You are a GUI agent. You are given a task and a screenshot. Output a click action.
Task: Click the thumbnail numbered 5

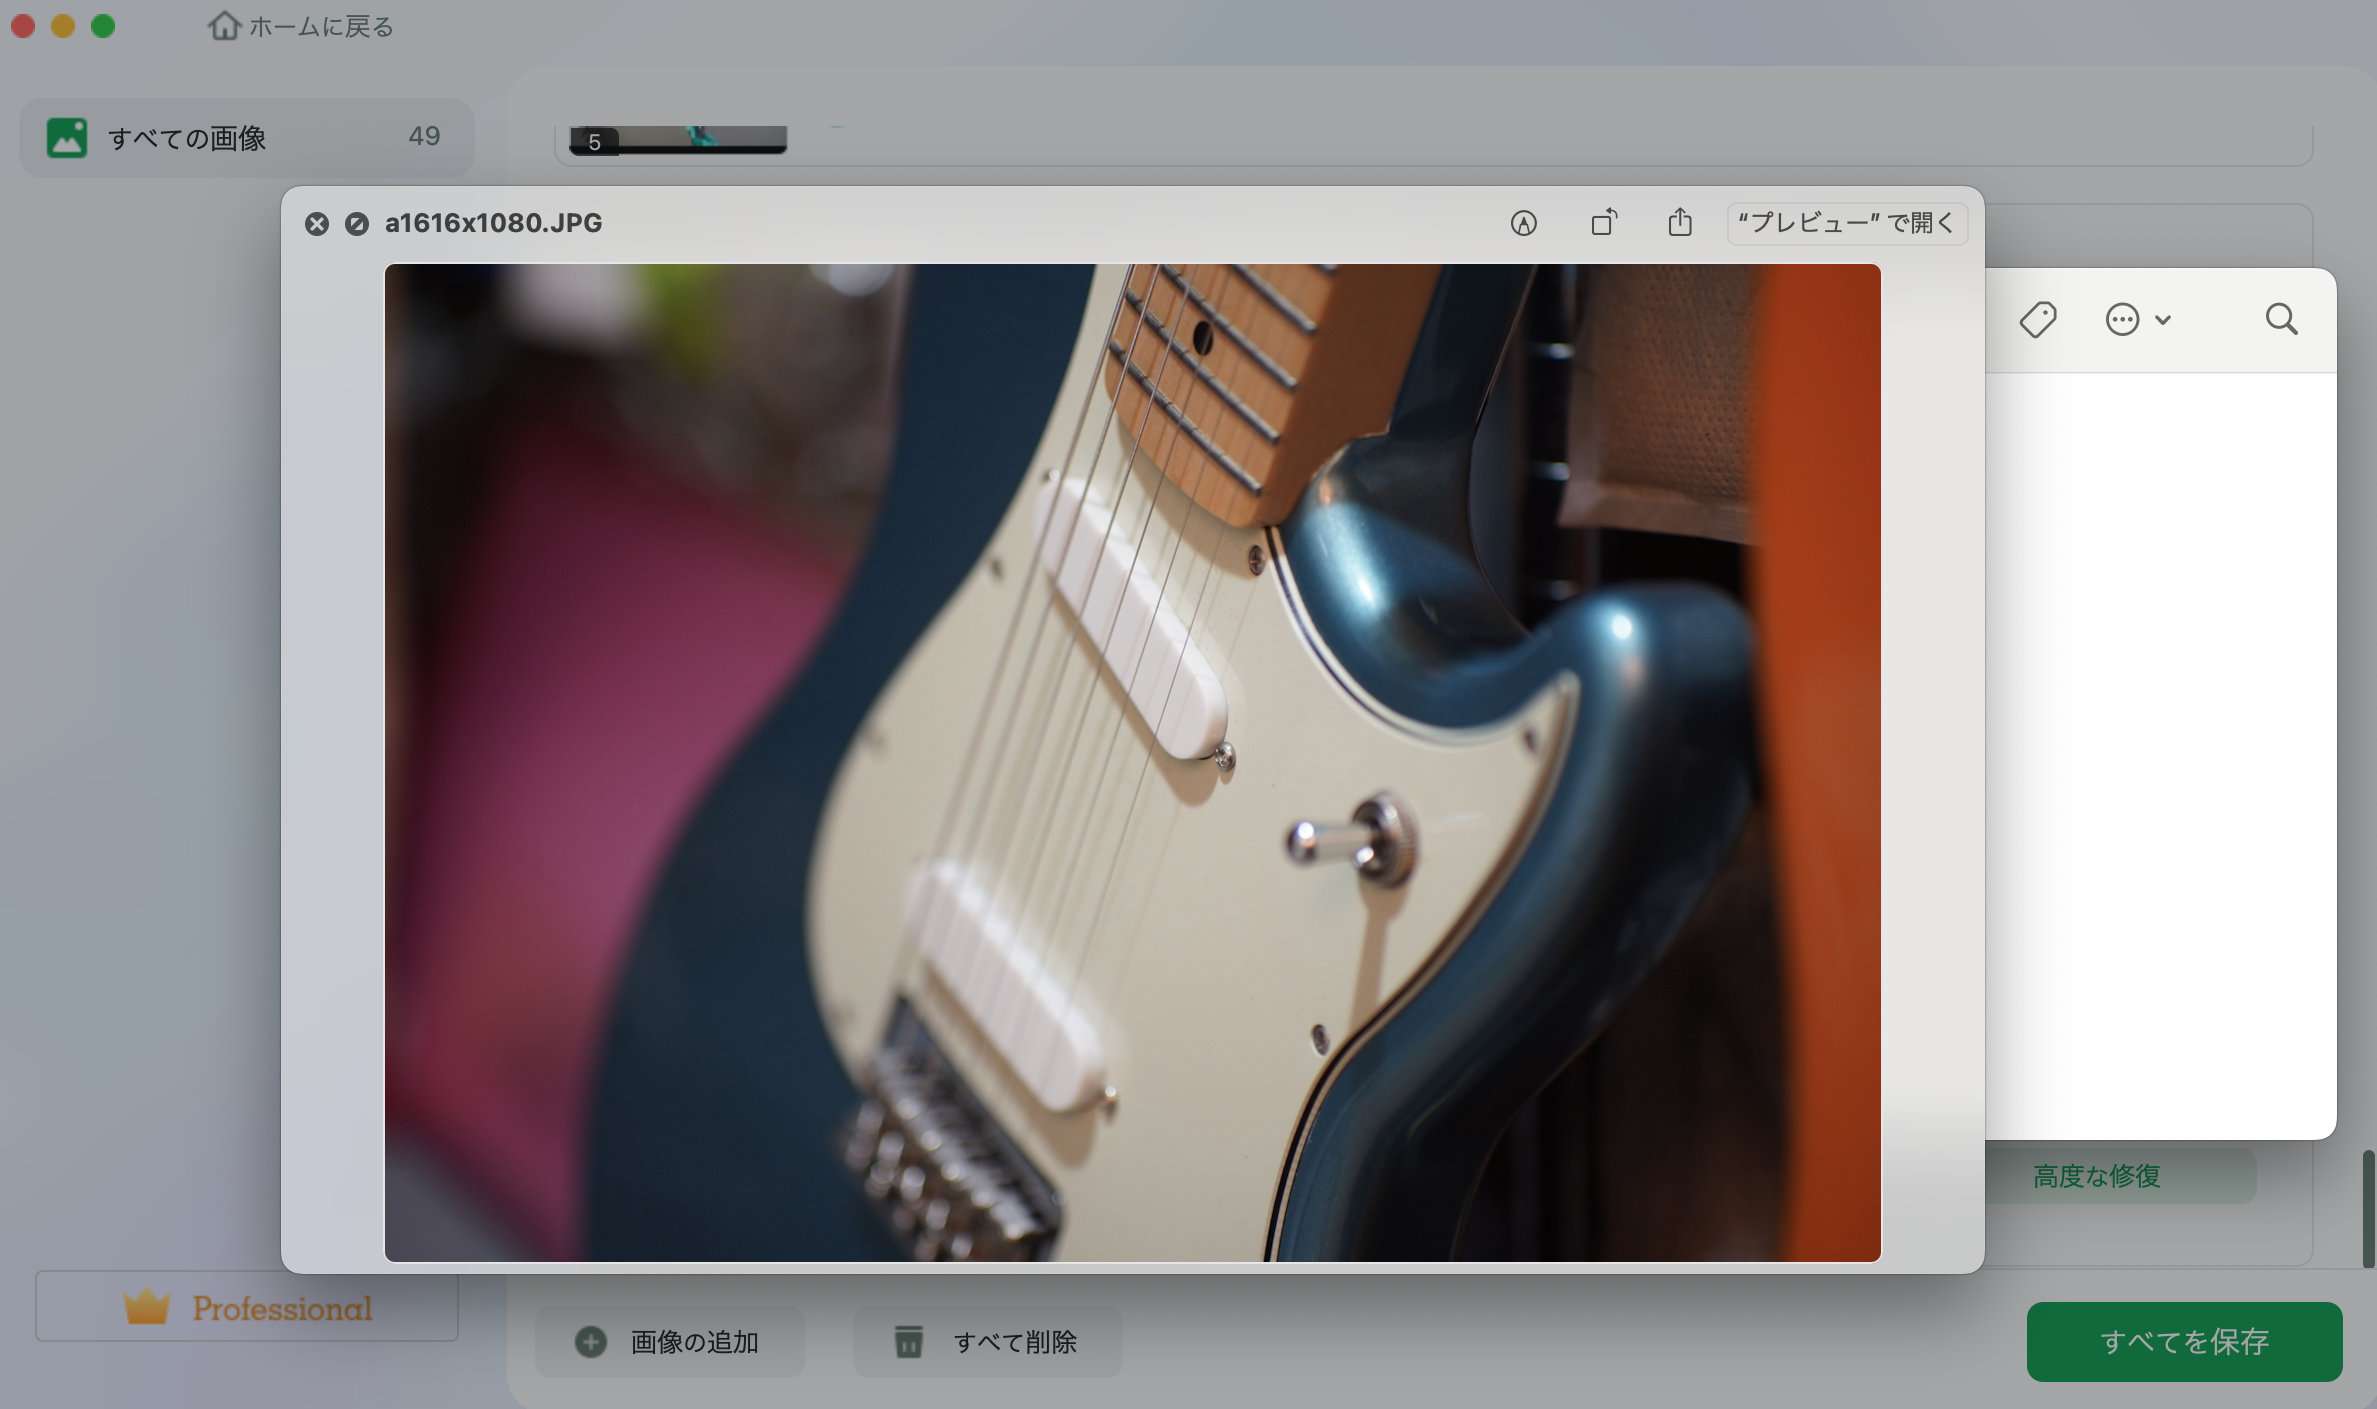click(x=678, y=140)
